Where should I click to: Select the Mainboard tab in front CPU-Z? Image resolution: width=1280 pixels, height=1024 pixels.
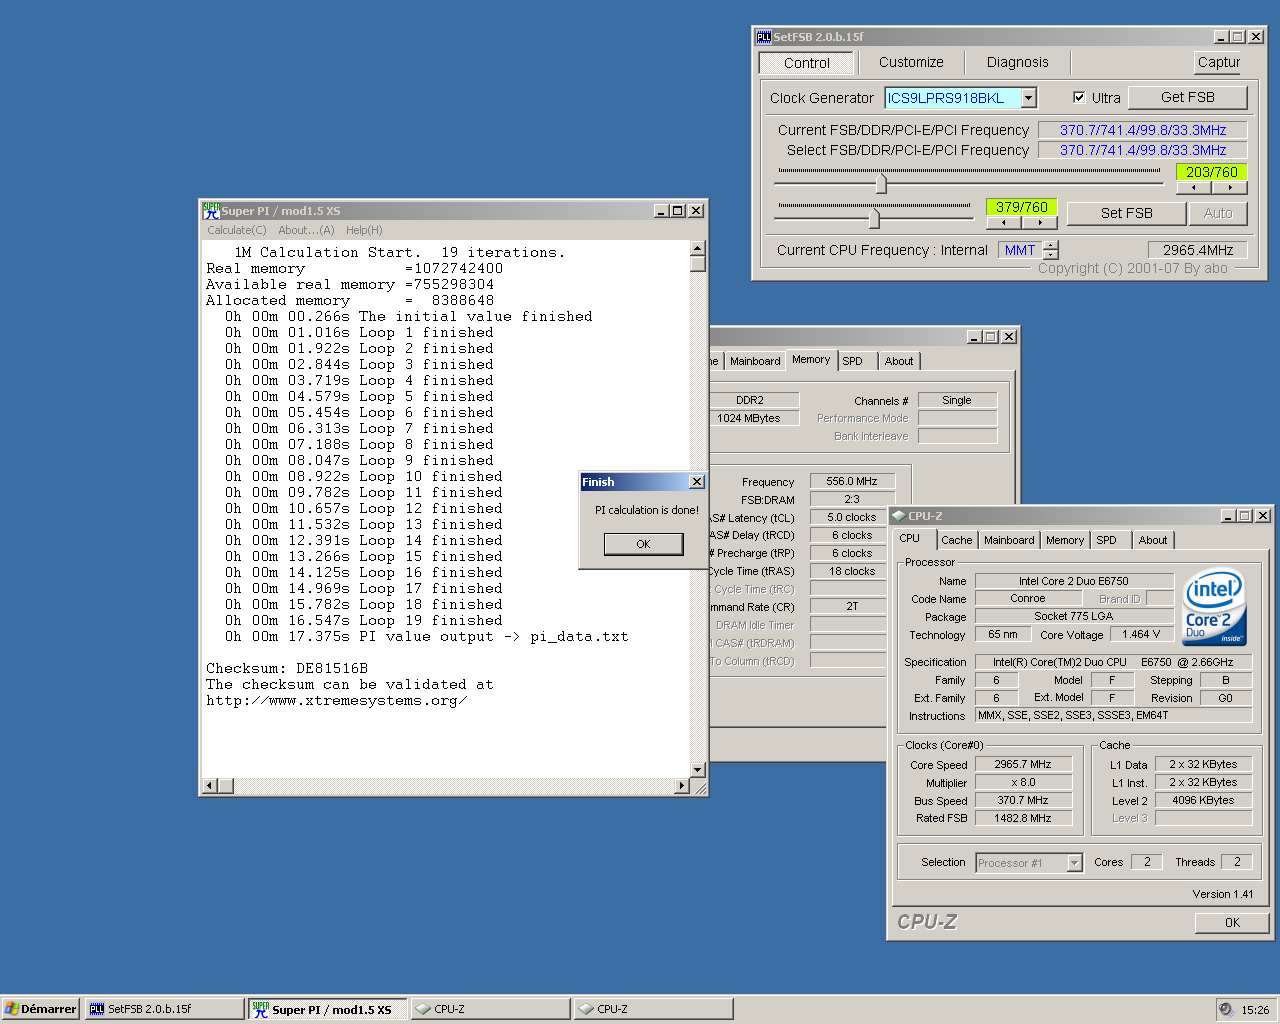pyautogui.click(x=1009, y=540)
